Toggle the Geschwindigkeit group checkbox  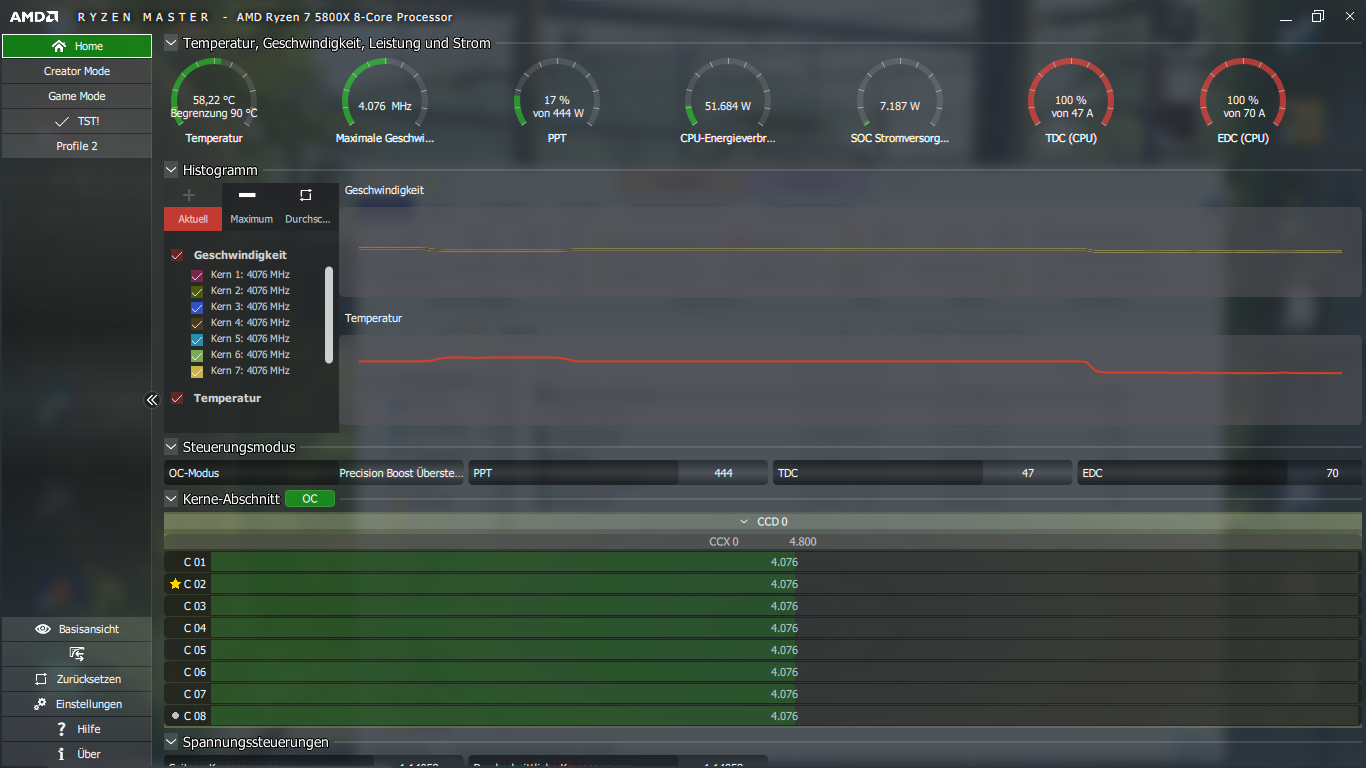(x=177, y=255)
